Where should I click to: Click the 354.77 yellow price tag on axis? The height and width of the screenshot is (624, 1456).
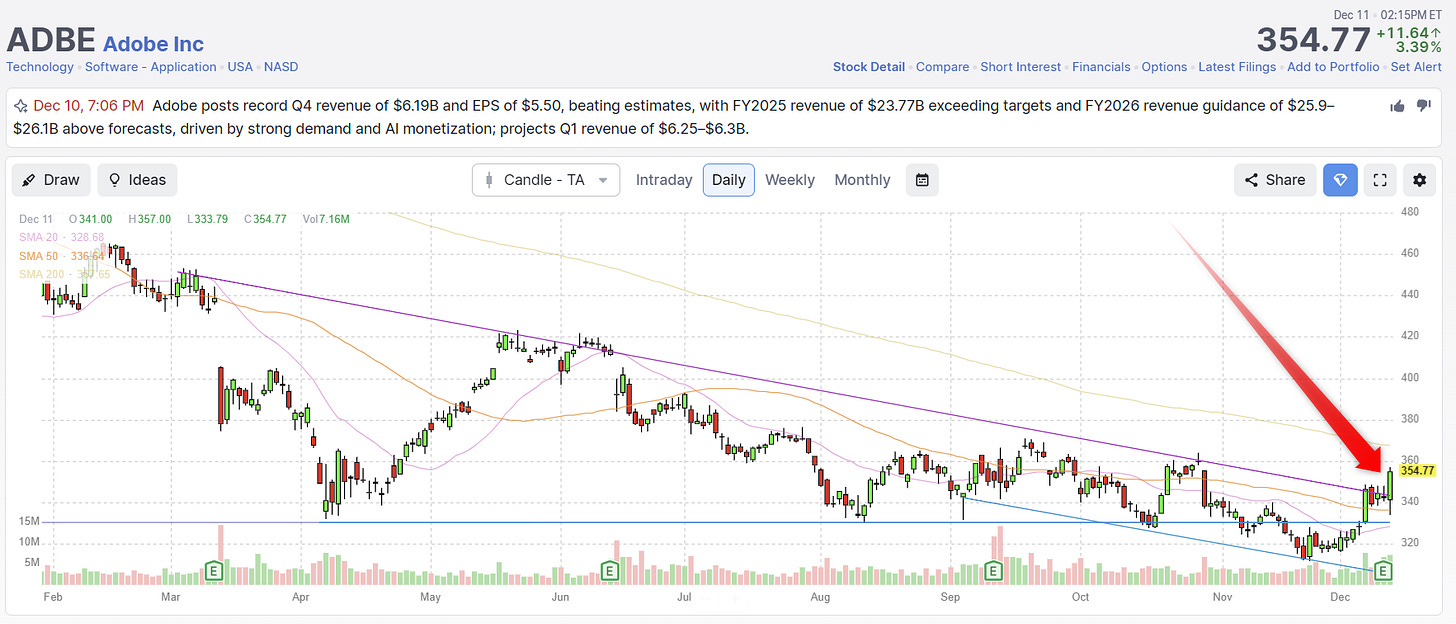coord(1417,470)
